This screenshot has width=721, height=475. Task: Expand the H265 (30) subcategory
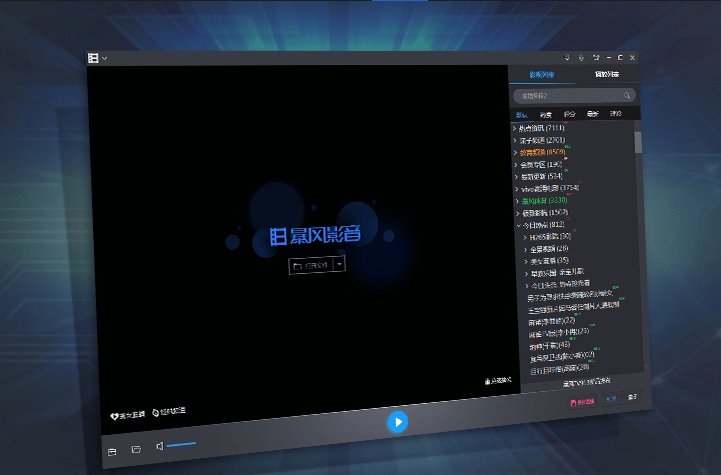tap(525, 237)
